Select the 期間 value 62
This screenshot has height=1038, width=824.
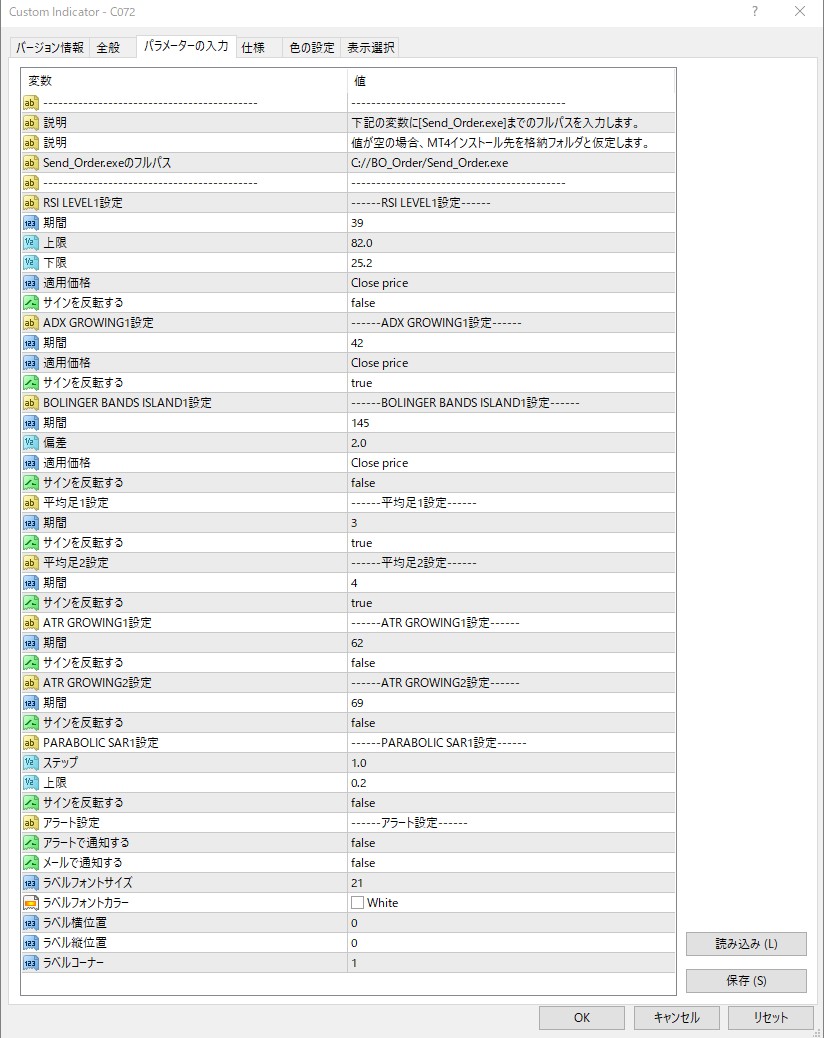[x=511, y=643]
